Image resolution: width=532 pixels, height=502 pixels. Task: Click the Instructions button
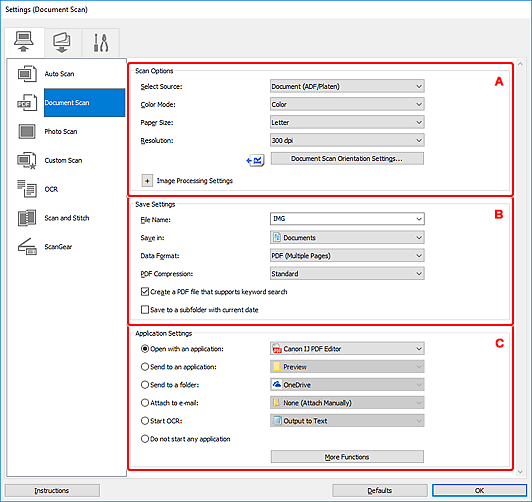(52, 490)
